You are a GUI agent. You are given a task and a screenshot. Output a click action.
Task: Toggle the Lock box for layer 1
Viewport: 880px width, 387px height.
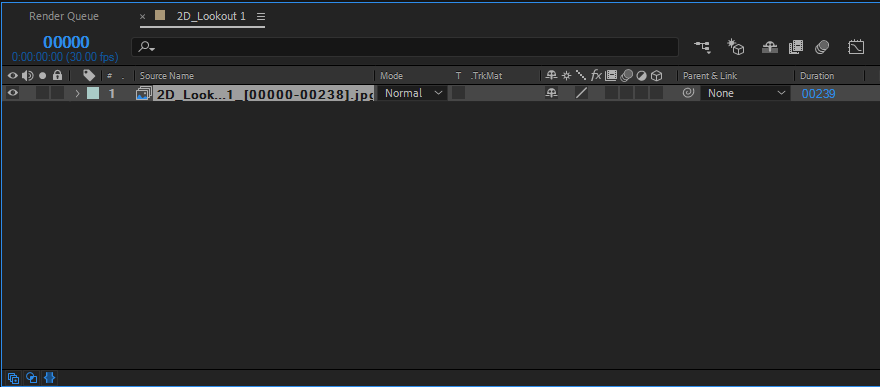57,93
